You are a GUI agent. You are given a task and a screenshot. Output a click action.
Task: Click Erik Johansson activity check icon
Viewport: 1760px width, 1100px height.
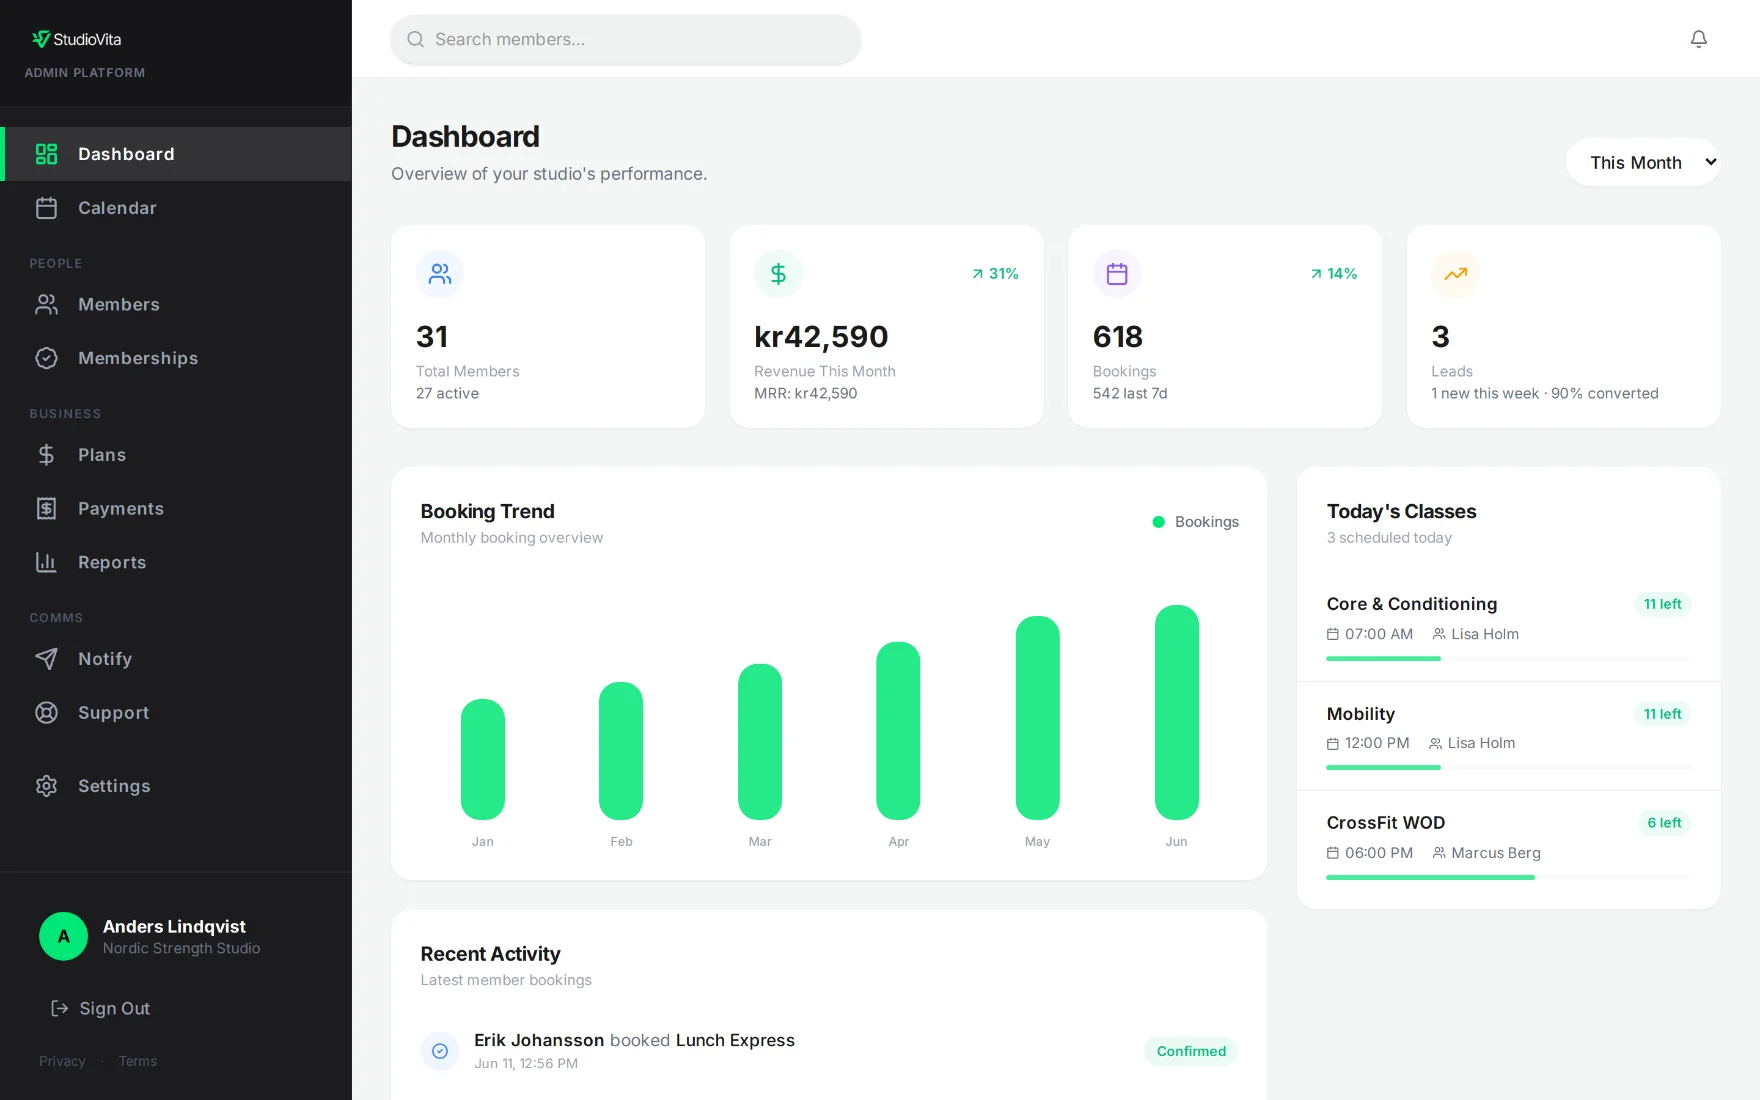point(440,1051)
